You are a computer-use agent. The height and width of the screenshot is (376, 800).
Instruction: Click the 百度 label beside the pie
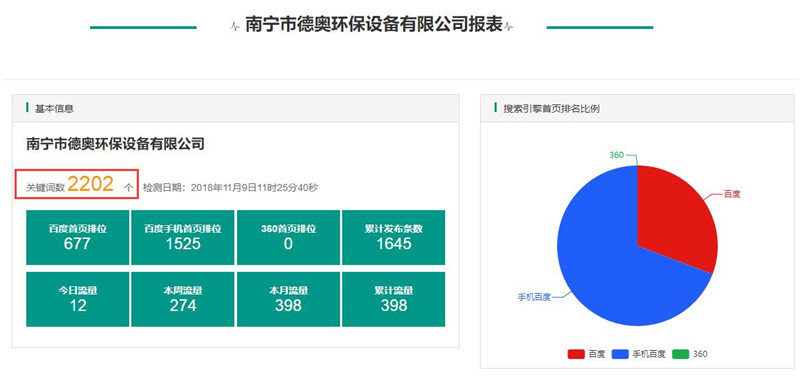pyautogui.click(x=732, y=194)
